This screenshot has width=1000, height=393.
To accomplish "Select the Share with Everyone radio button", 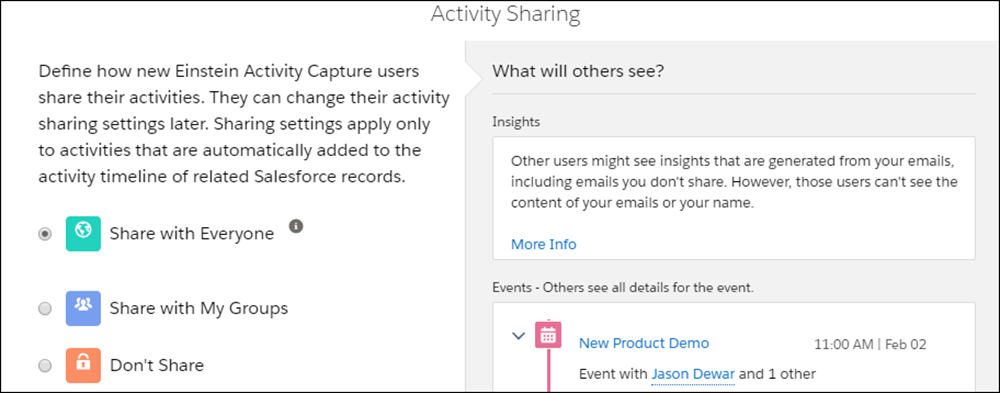I will pos(45,234).
